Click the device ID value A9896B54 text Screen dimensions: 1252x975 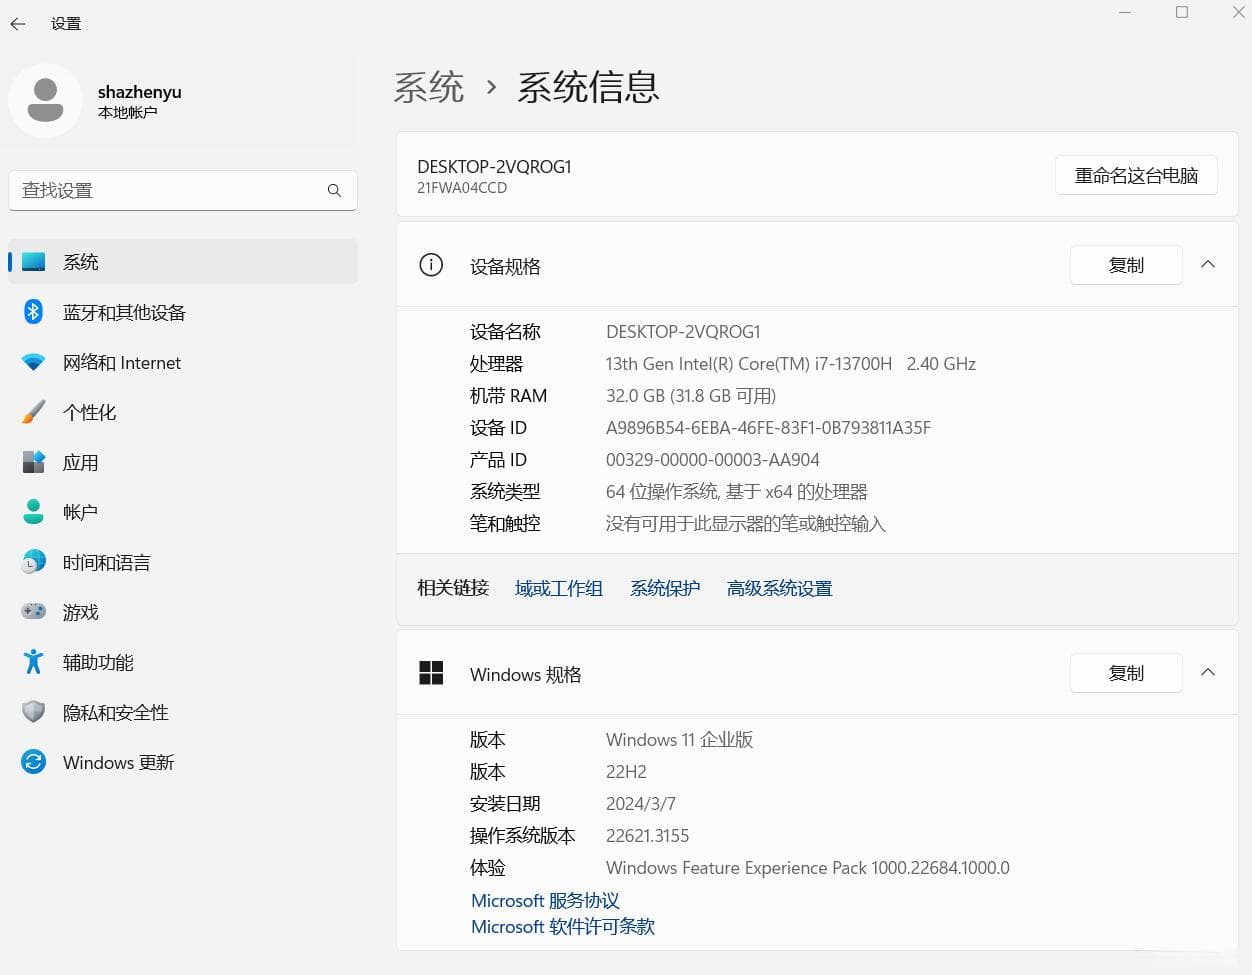tap(768, 428)
